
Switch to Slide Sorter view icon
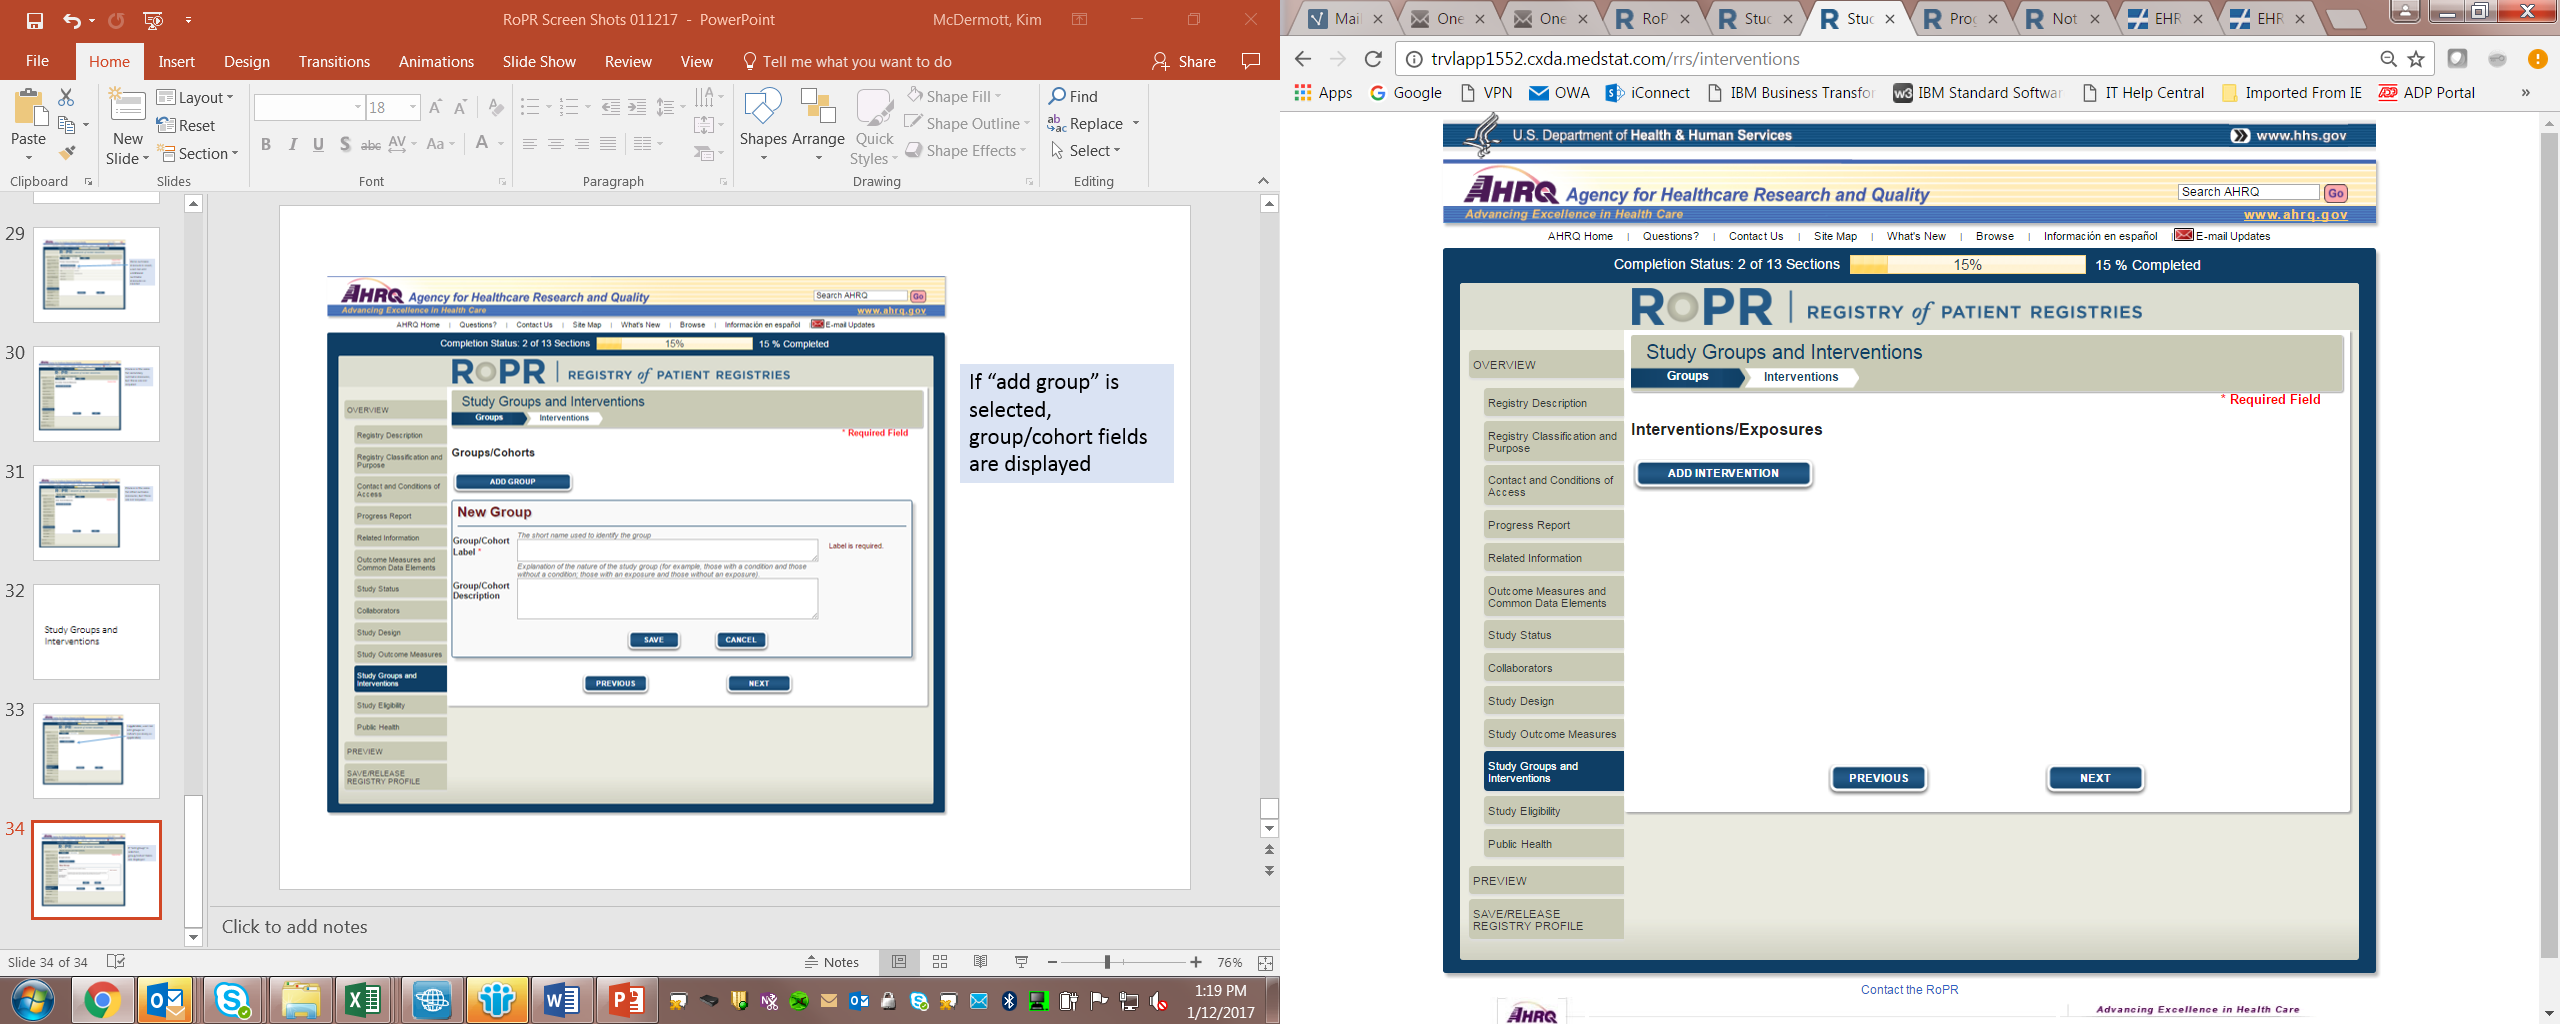(940, 962)
